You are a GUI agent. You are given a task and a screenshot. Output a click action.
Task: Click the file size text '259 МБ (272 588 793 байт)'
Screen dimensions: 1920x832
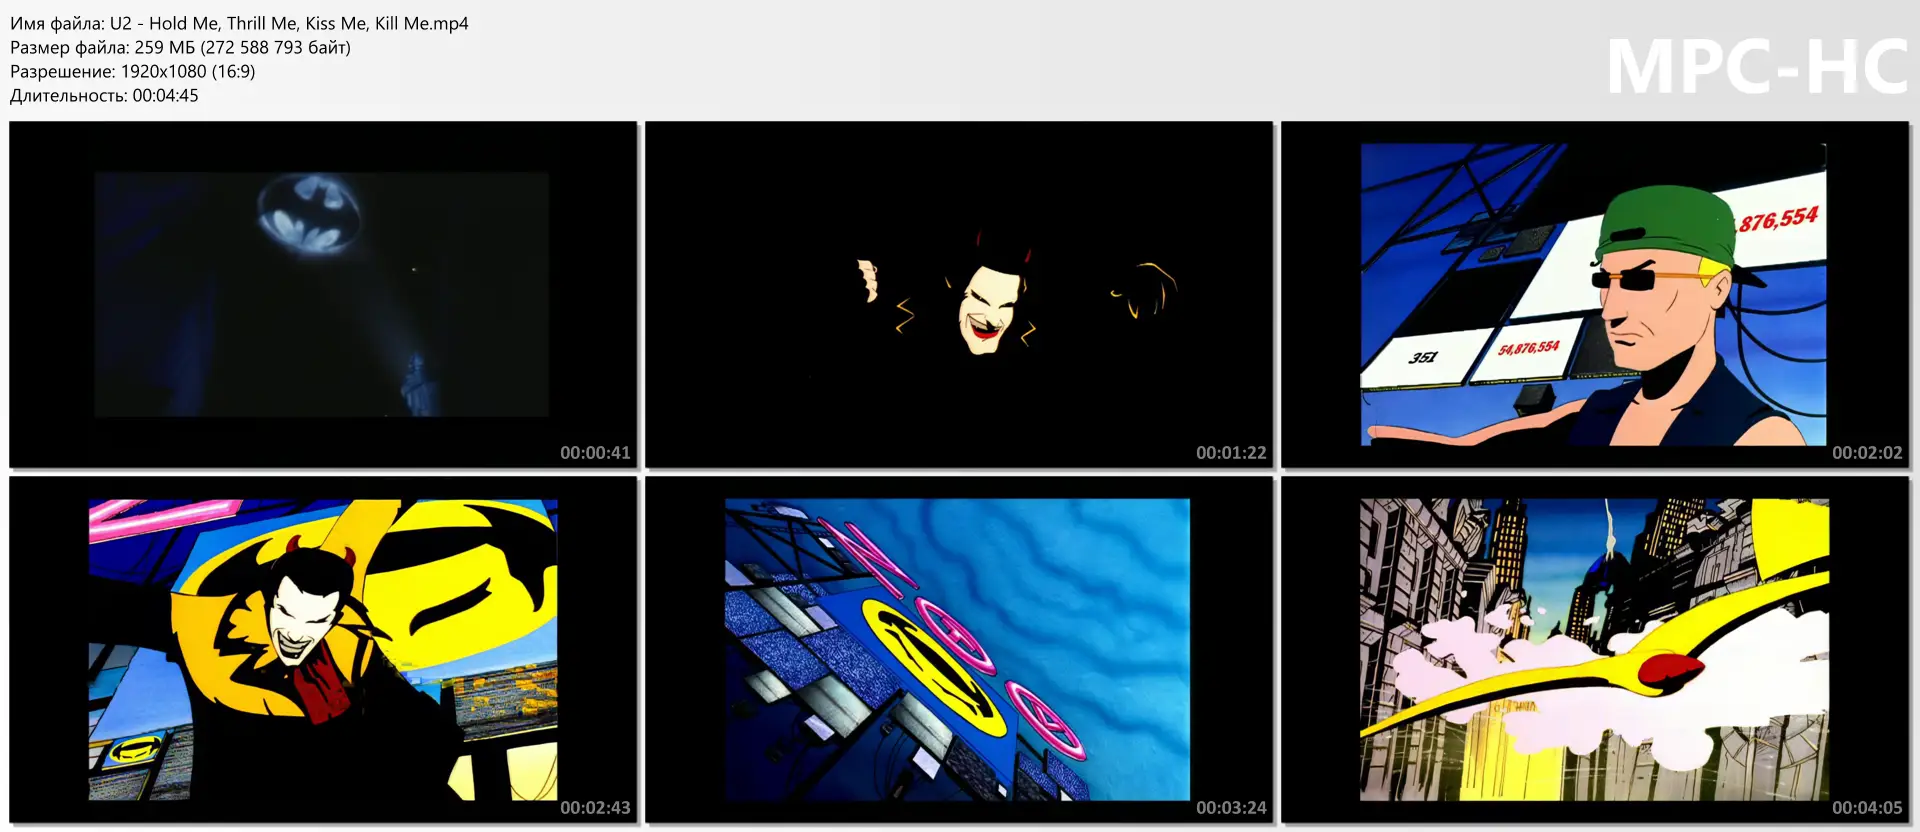[x=242, y=47]
